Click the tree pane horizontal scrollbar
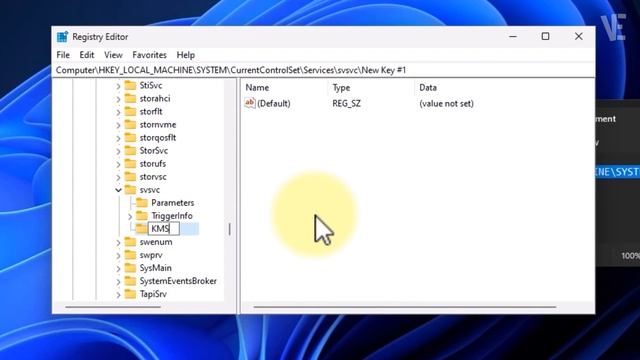This screenshot has width=640, height=360. point(113,307)
